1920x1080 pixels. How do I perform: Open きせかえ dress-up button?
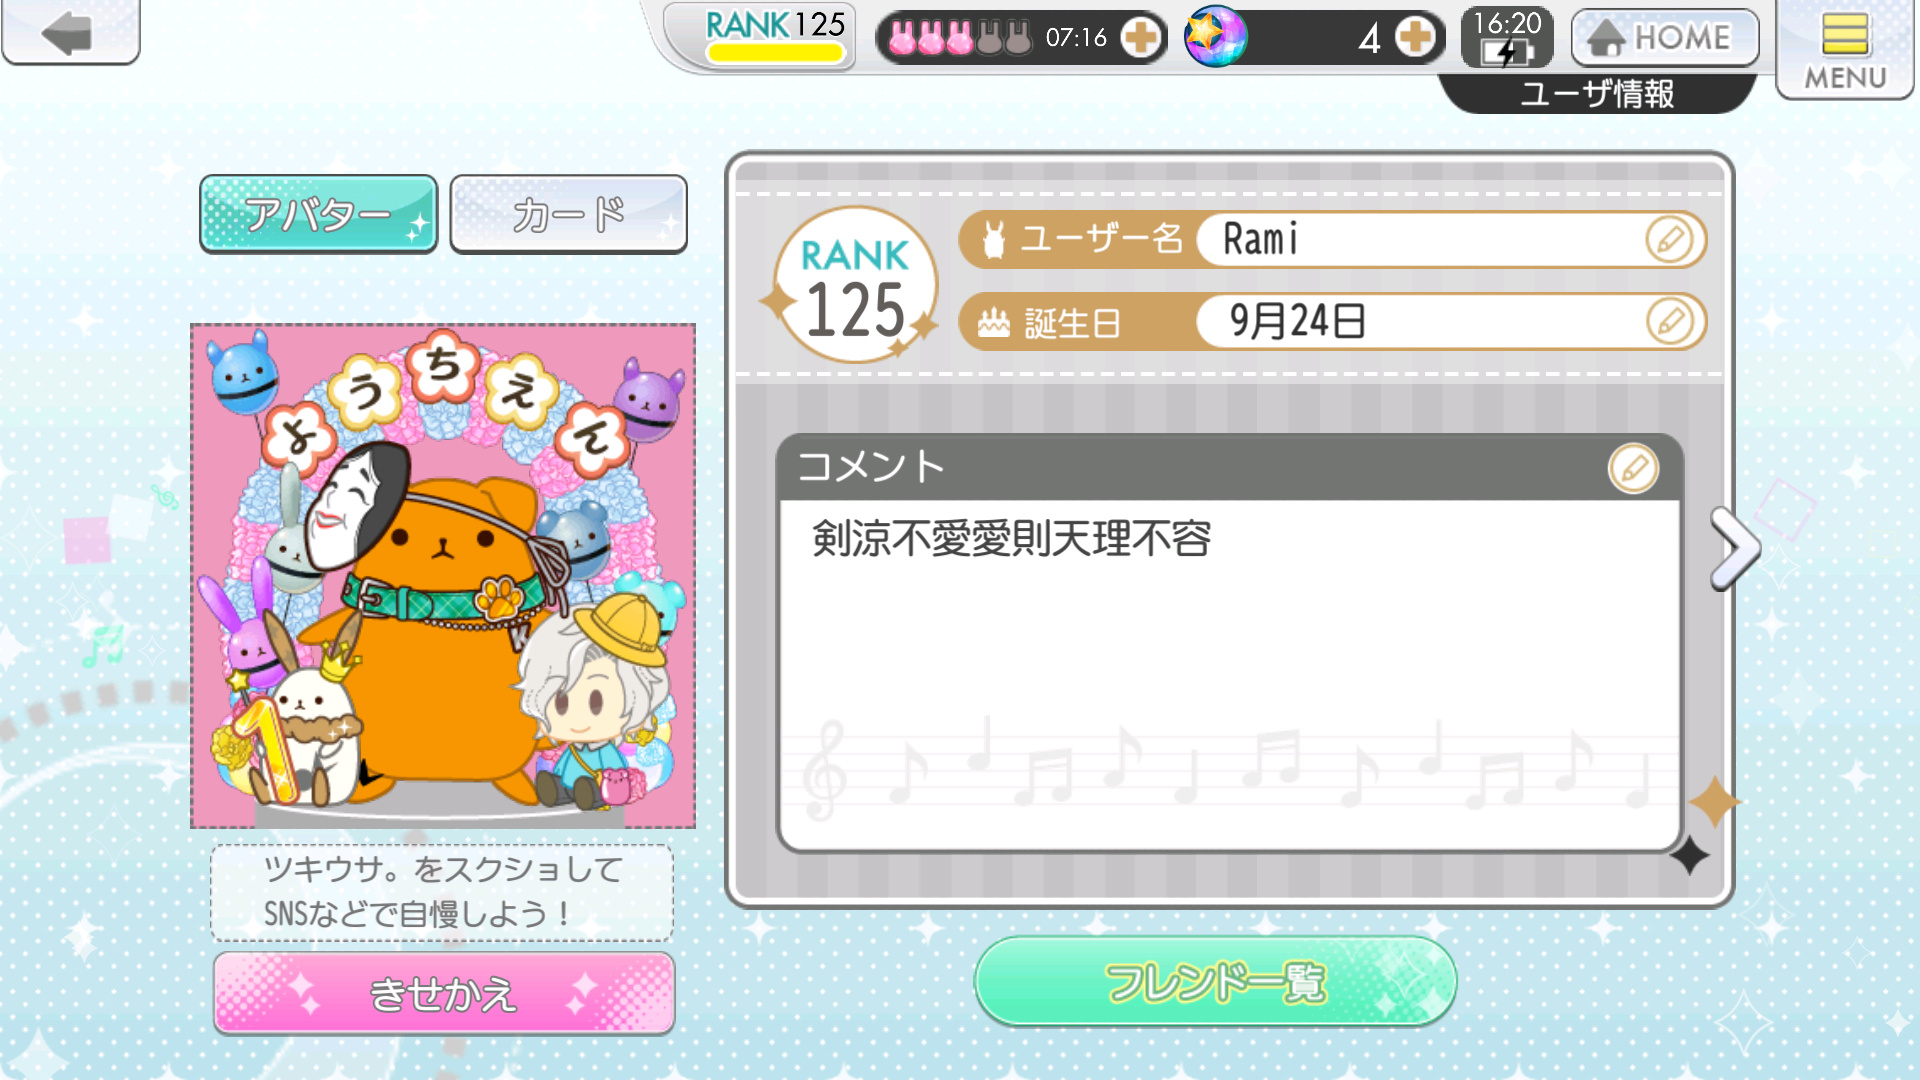point(444,993)
